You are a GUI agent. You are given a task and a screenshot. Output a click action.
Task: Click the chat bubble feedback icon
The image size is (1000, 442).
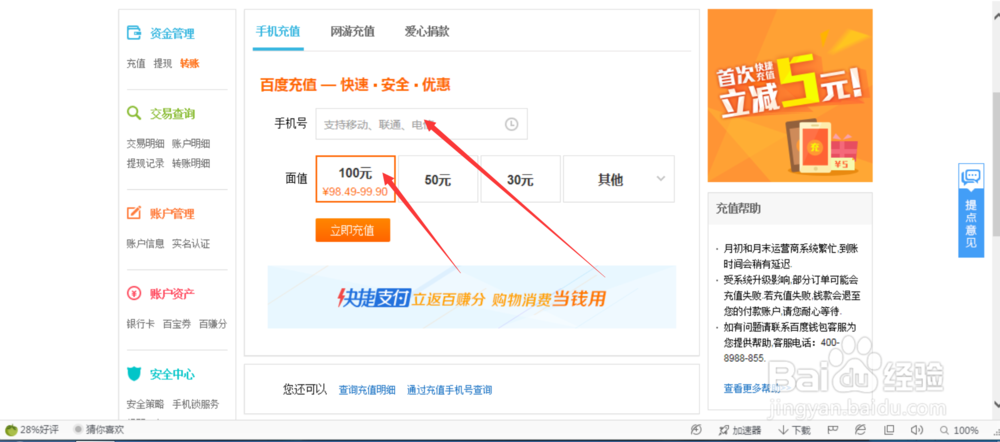coord(971,176)
